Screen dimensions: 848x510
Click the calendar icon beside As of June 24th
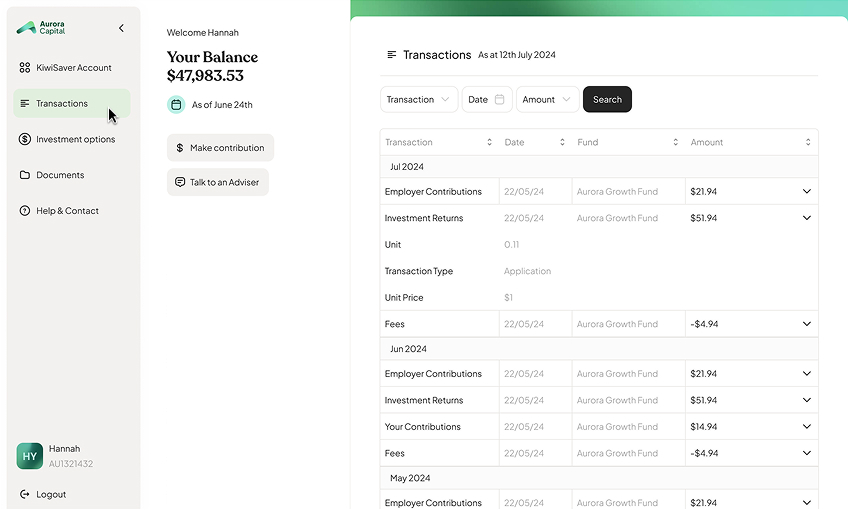[176, 104]
